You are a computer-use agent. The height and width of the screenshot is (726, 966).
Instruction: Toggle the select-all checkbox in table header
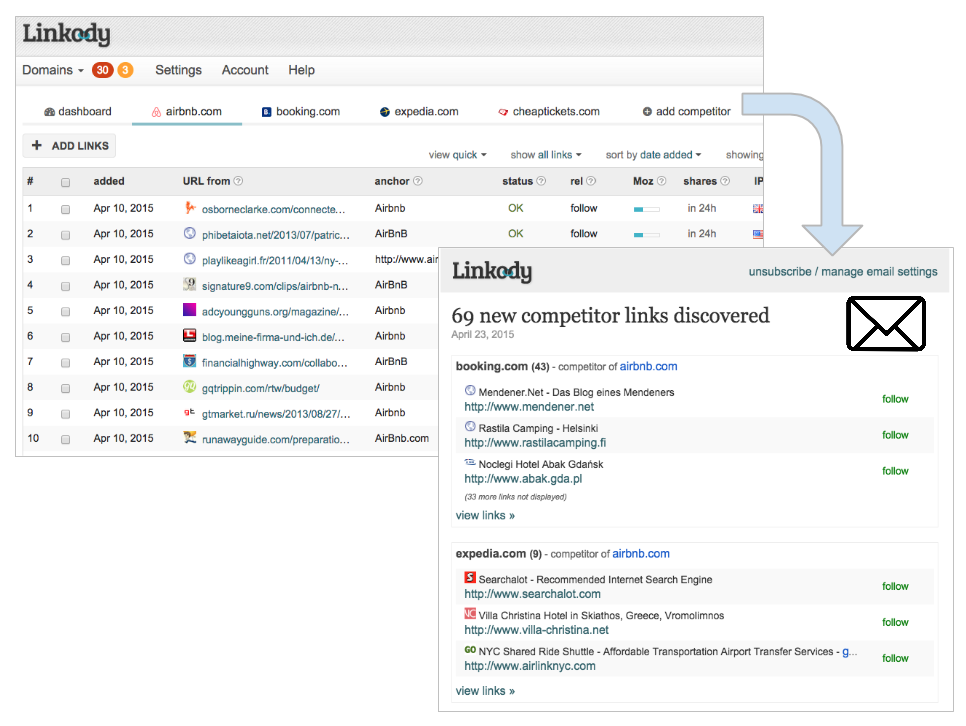(x=65, y=182)
